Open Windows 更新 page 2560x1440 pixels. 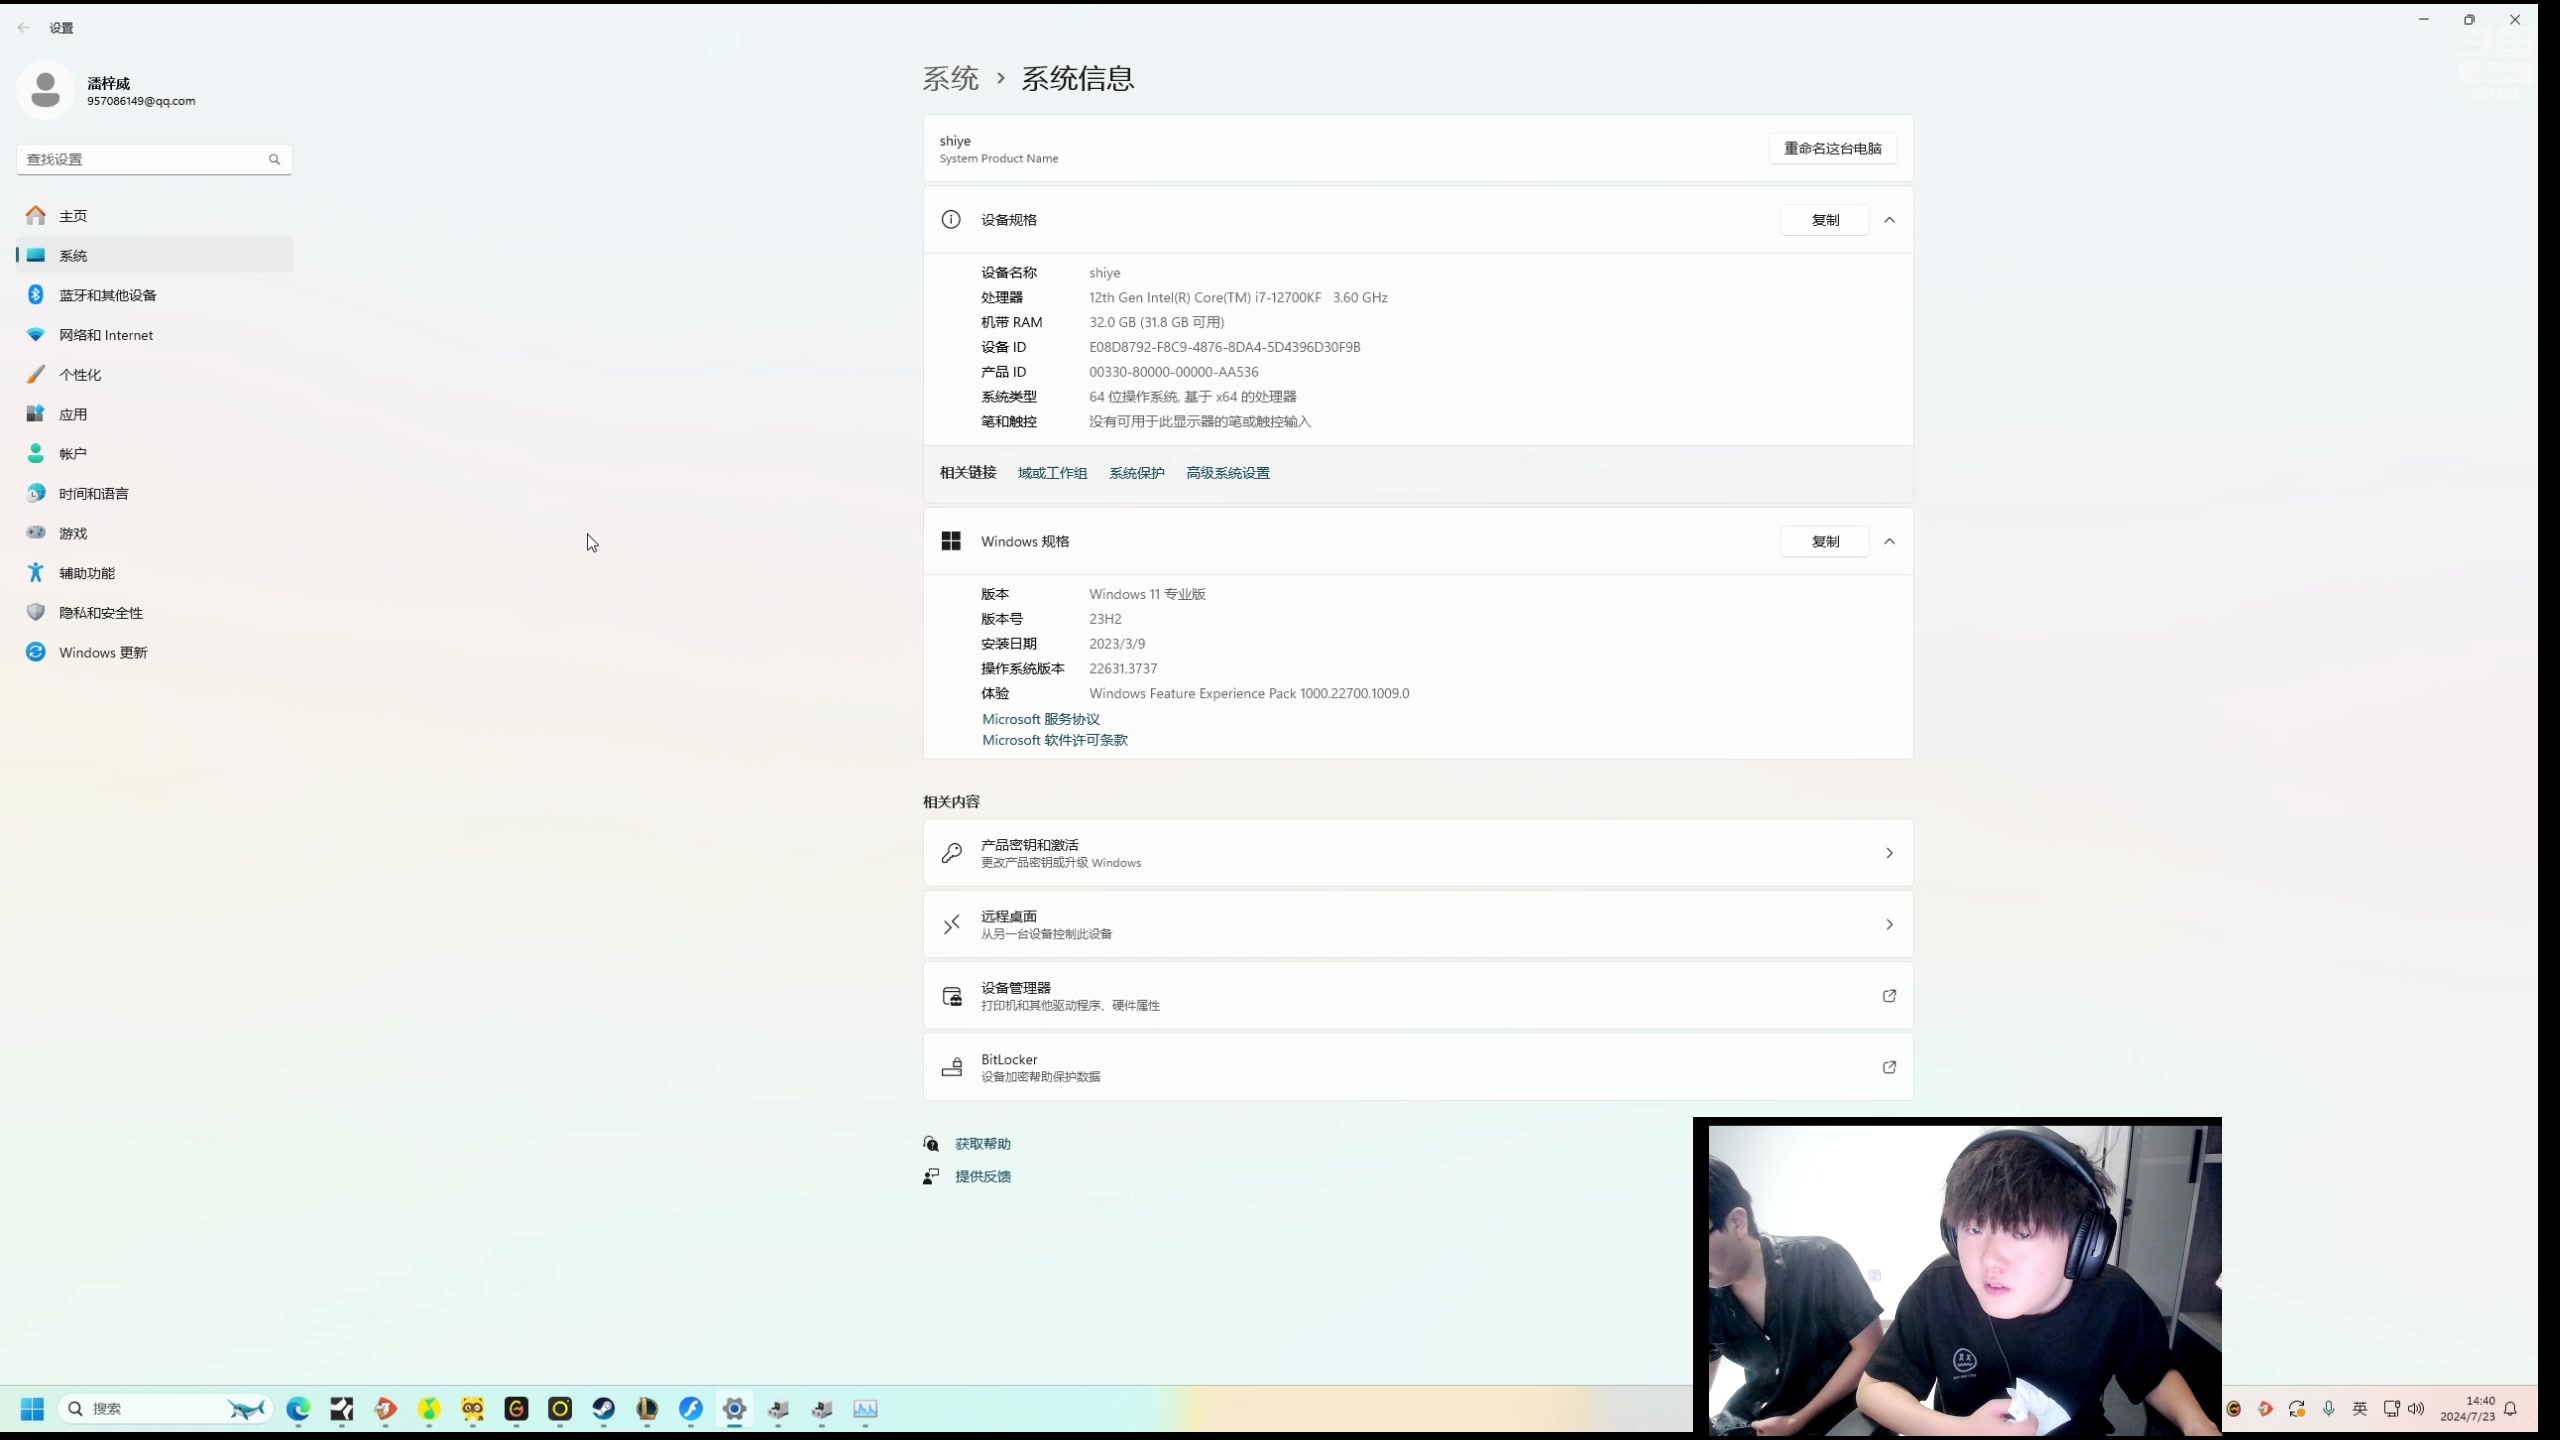[154, 652]
